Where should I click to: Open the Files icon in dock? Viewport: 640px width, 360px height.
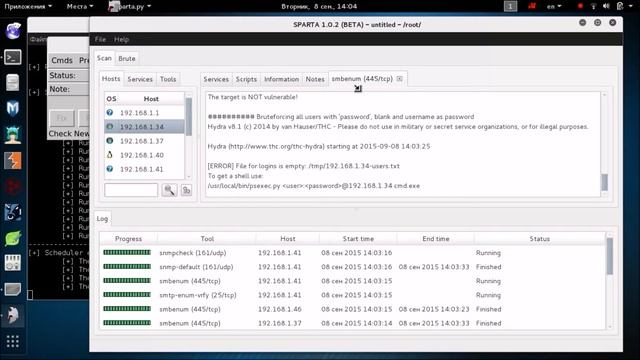click(13, 83)
